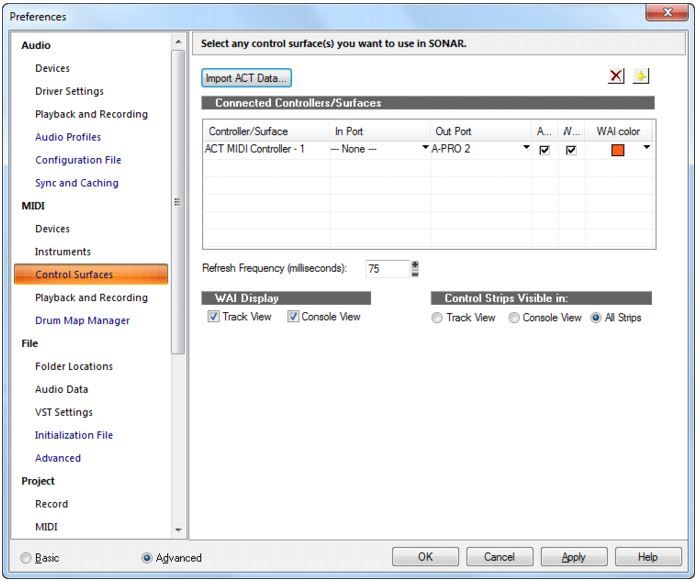Click the Import ACT Data button

click(x=246, y=77)
